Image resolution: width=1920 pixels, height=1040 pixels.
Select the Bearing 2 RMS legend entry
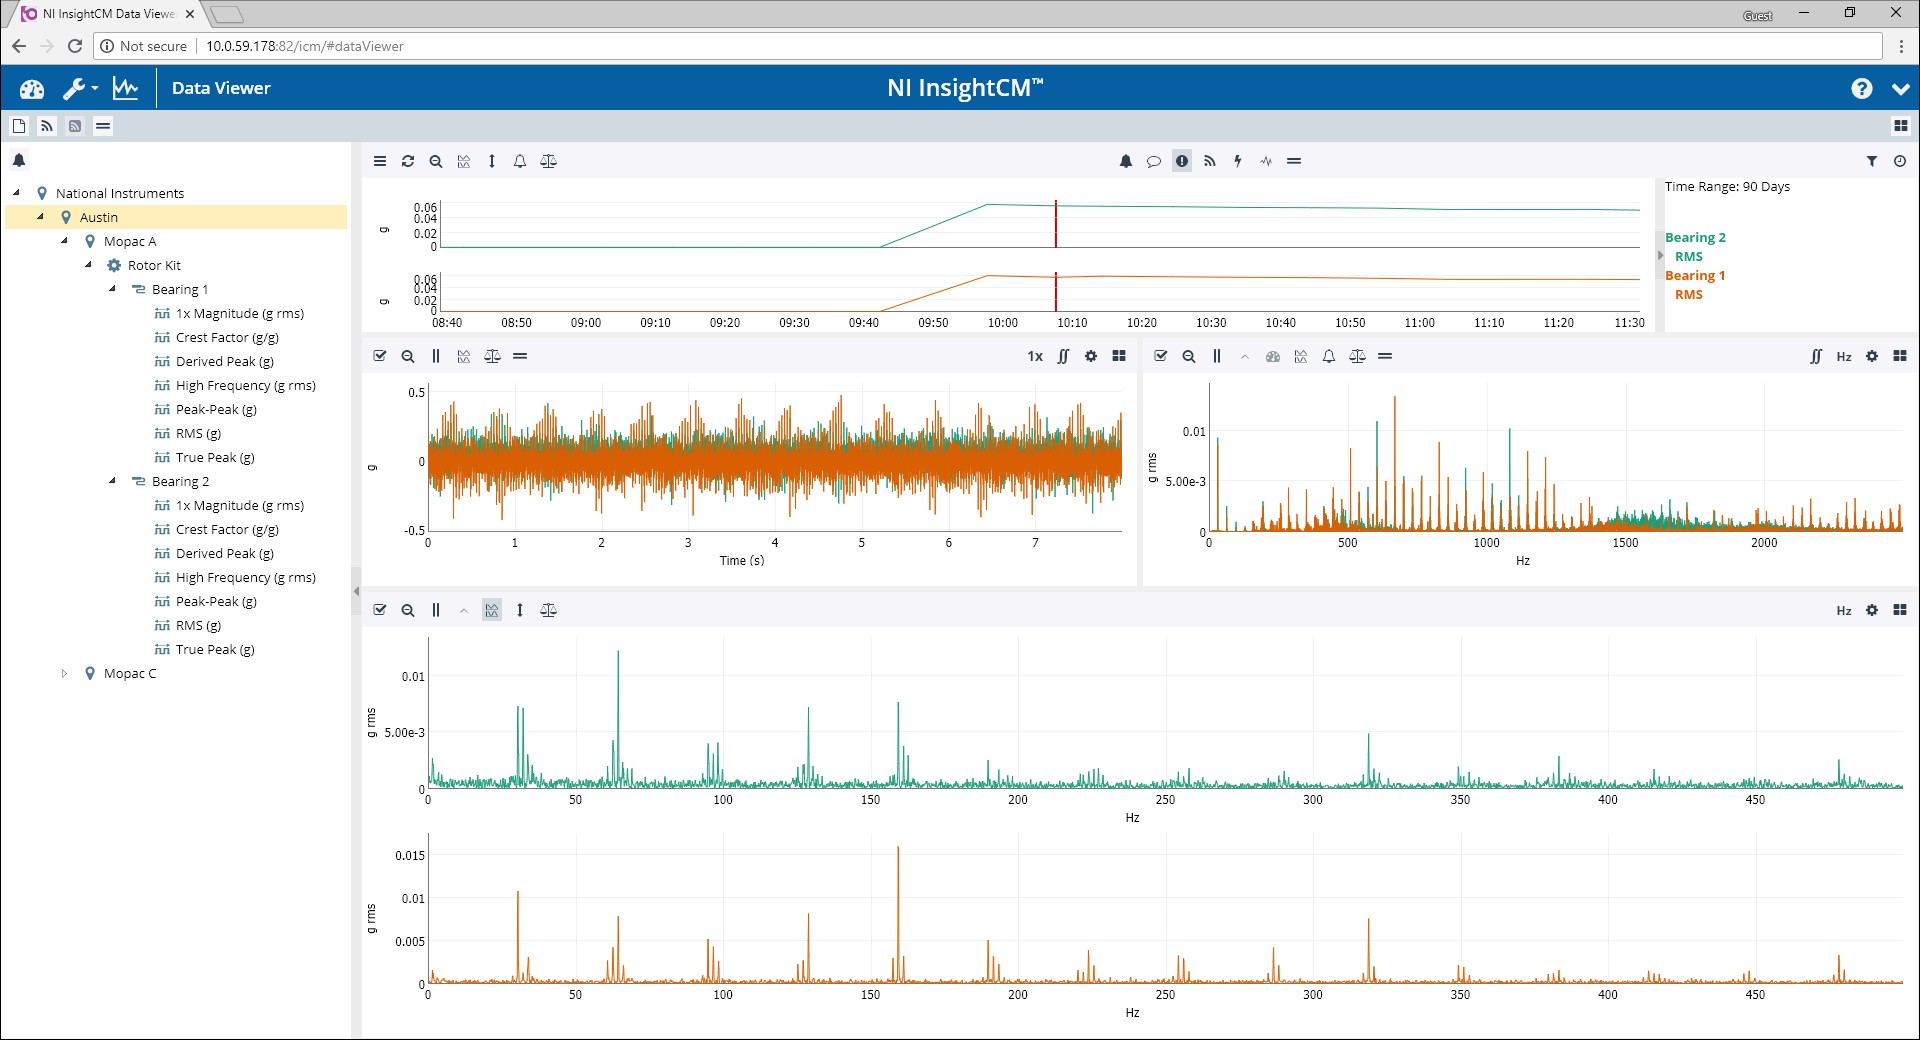pyautogui.click(x=1696, y=237)
